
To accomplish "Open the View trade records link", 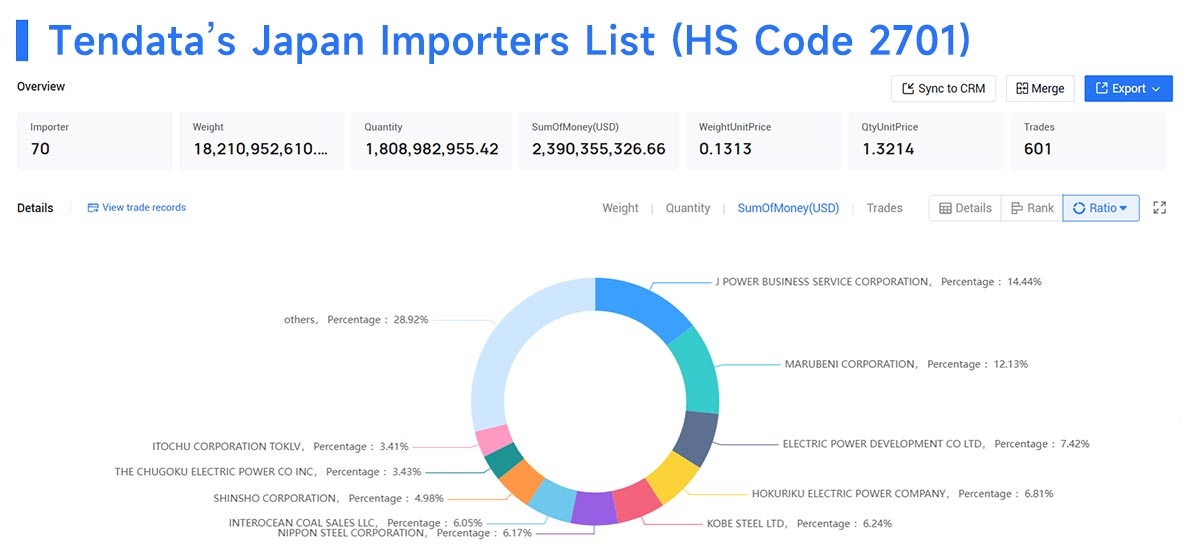I will tap(137, 207).
